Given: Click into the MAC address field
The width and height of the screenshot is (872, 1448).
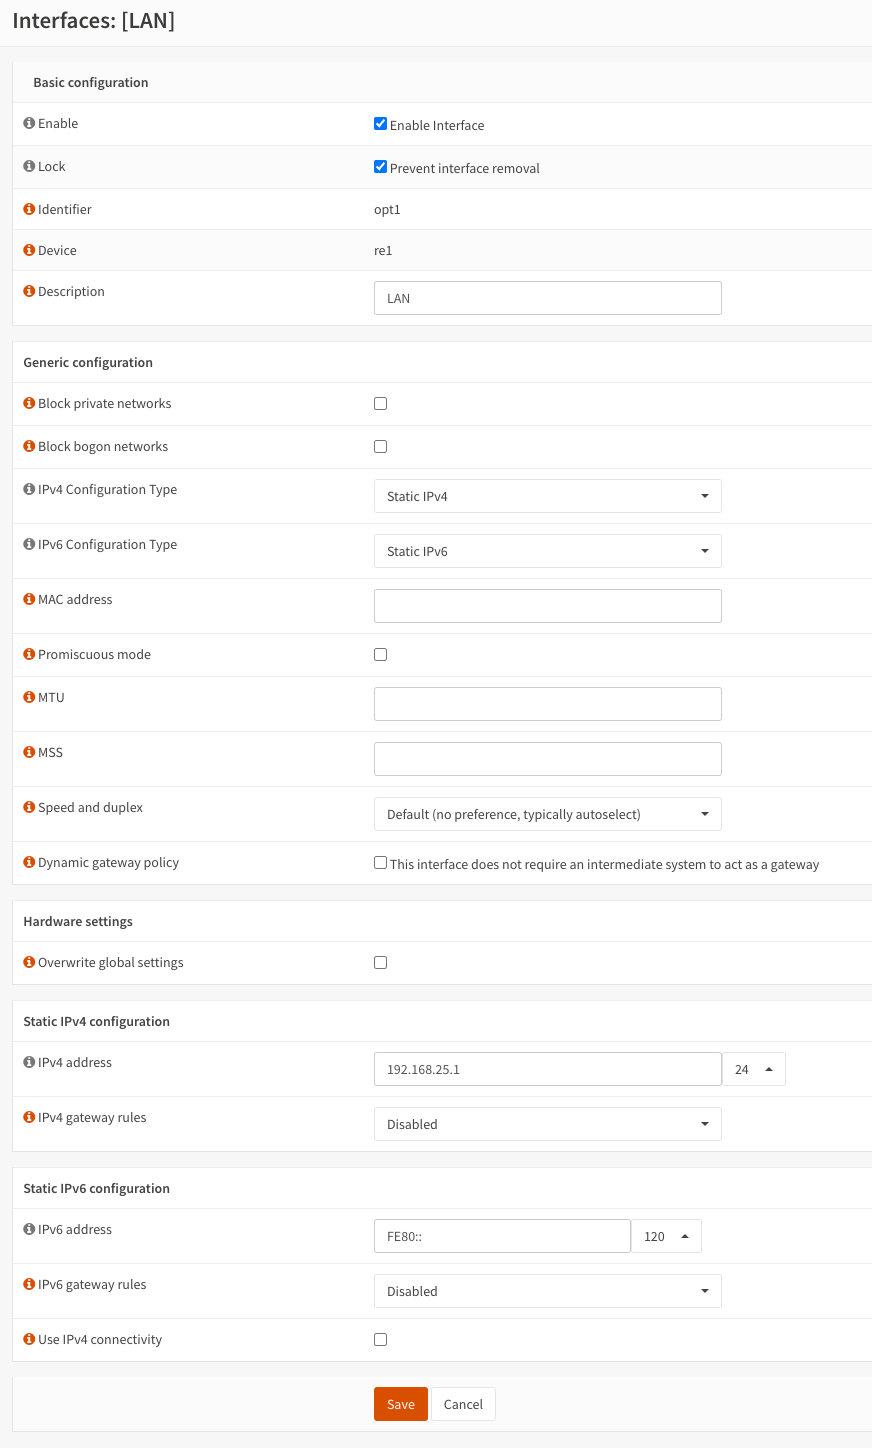Looking at the screenshot, I should coord(548,606).
